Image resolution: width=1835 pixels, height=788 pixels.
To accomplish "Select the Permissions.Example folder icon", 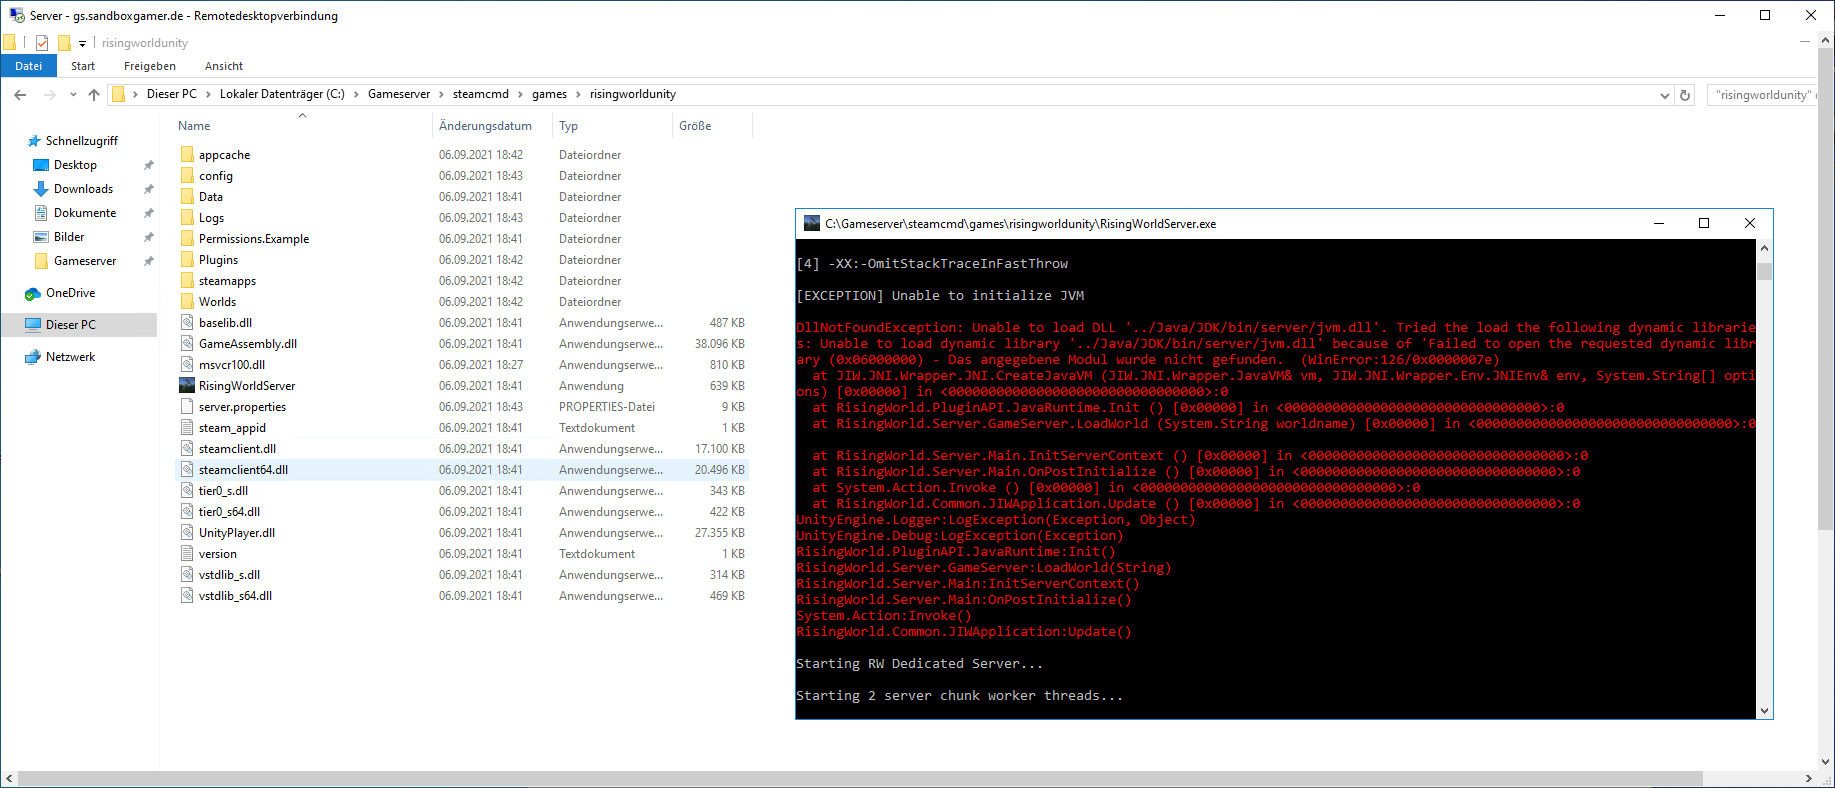I will pos(187,239).
